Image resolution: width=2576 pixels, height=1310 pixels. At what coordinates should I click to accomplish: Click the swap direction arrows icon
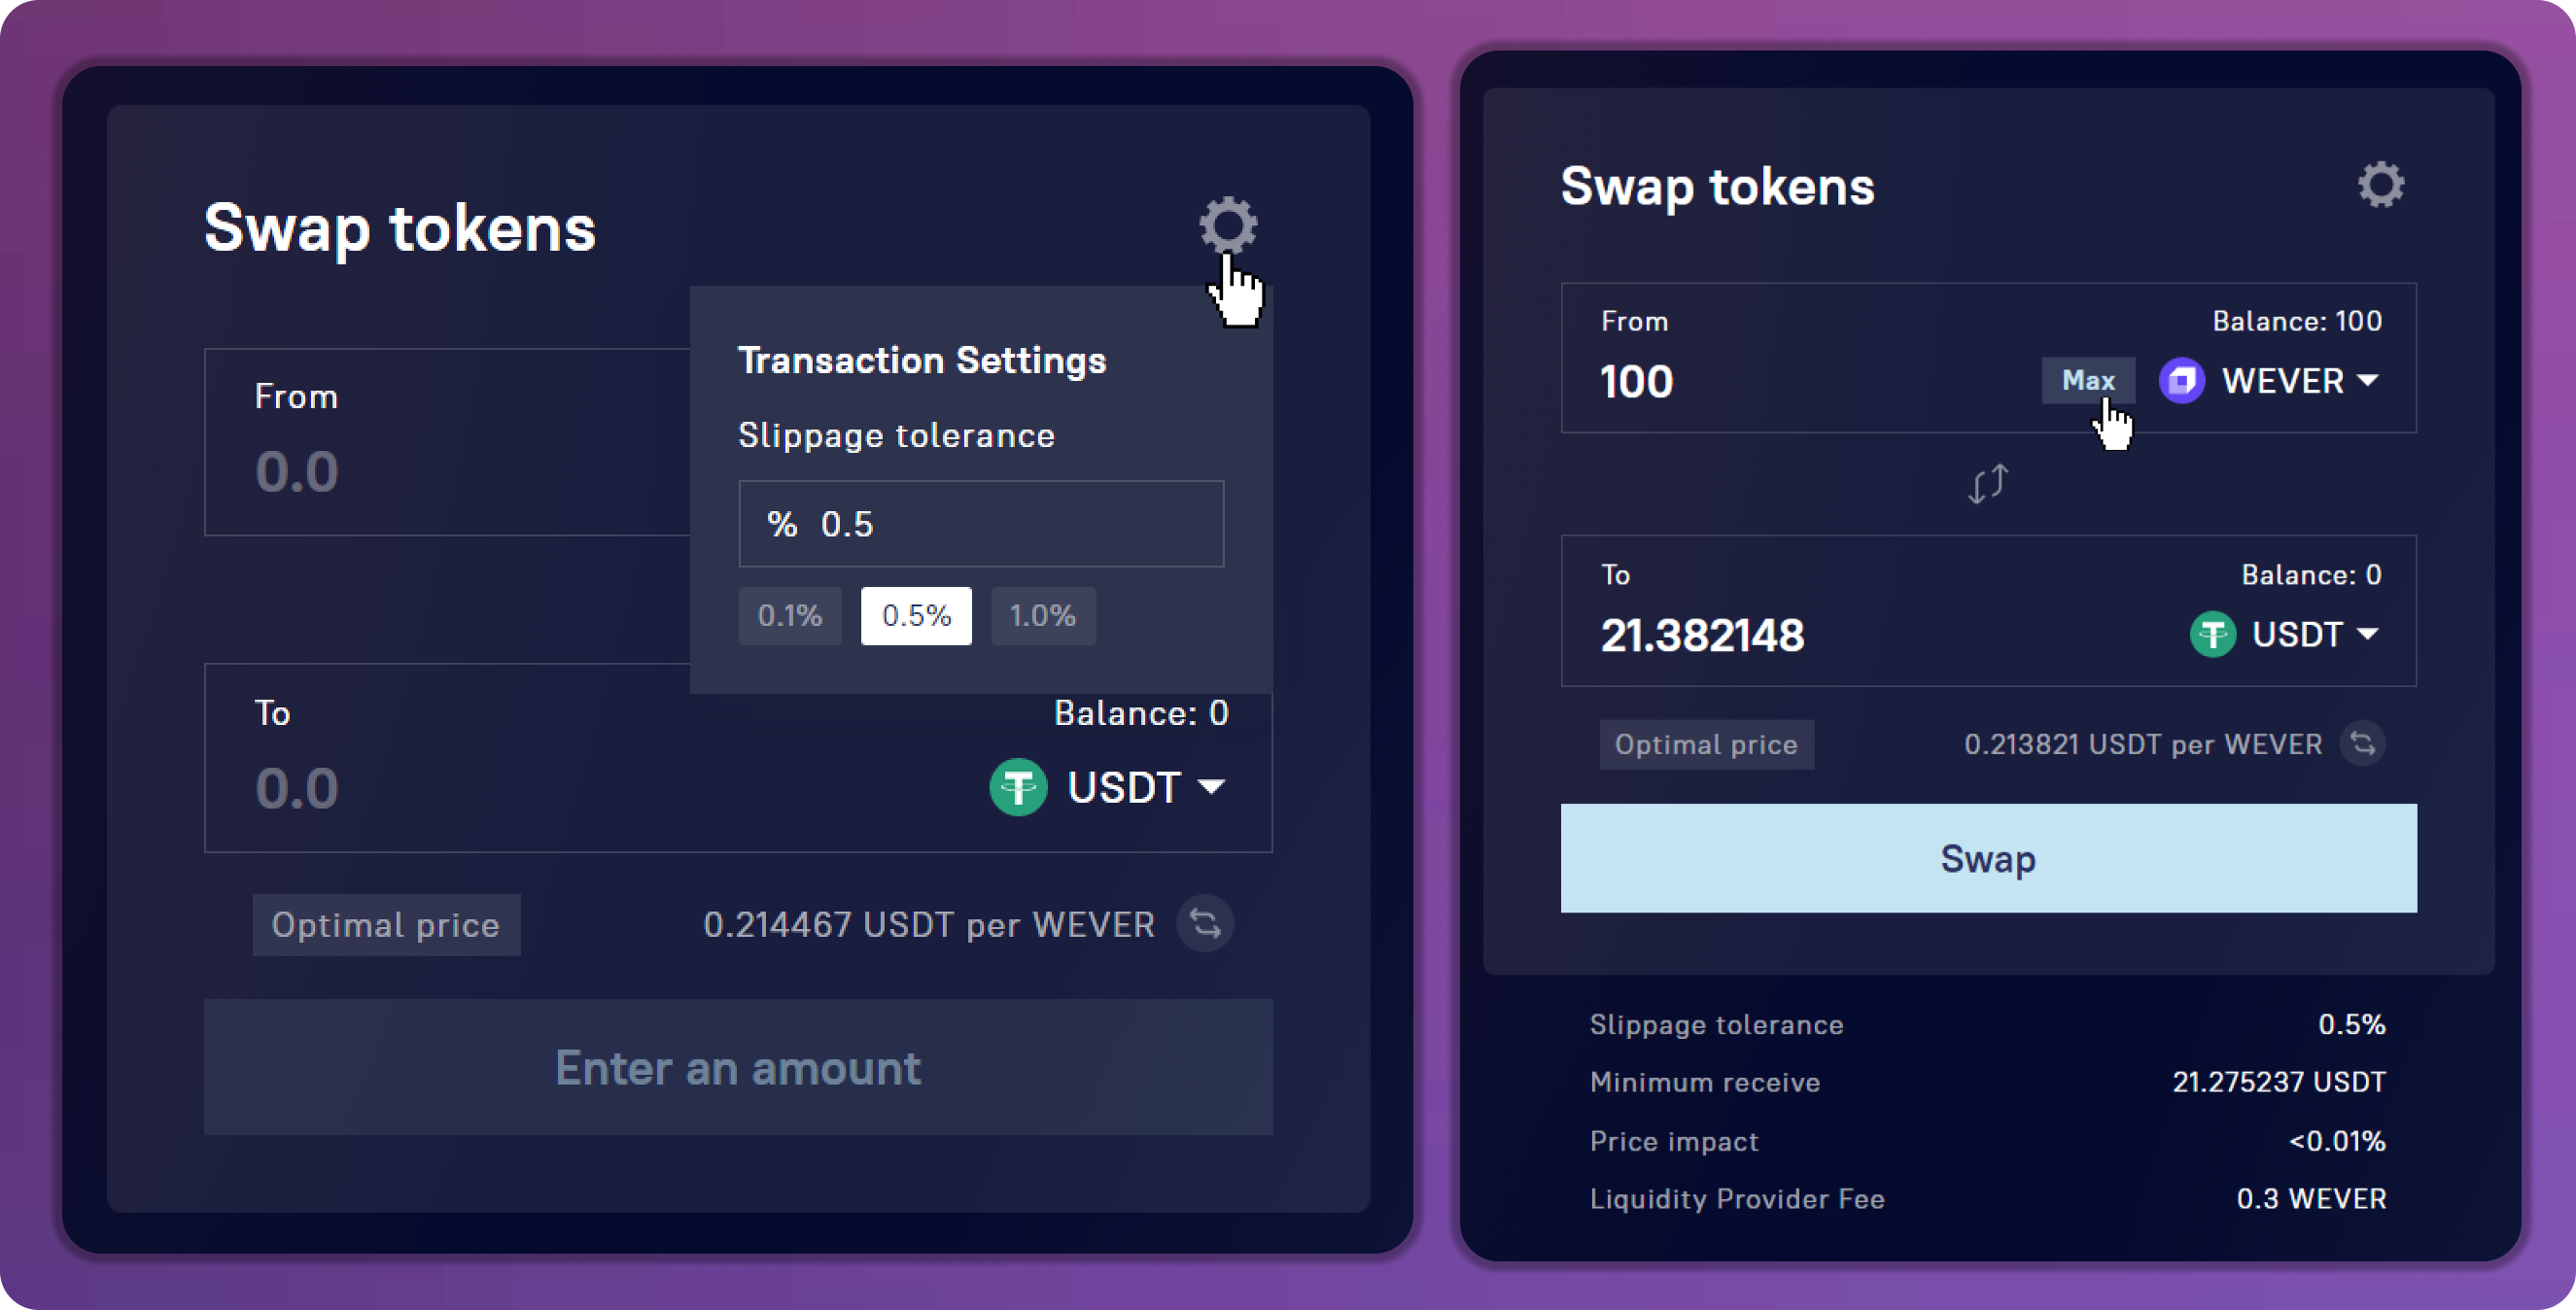click(x=1987, y=484)
